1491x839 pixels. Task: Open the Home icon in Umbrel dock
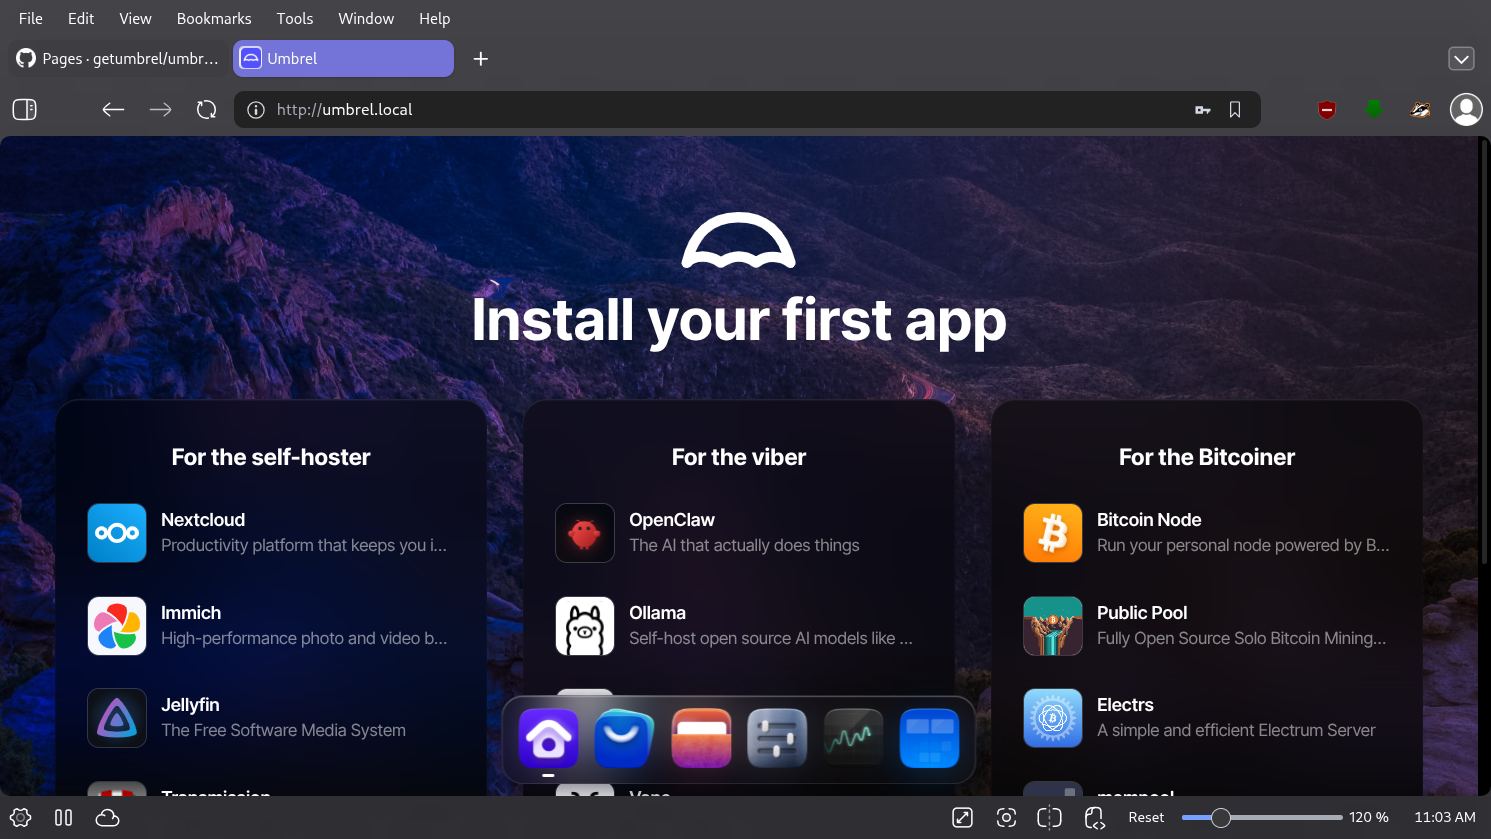[548, 739]
